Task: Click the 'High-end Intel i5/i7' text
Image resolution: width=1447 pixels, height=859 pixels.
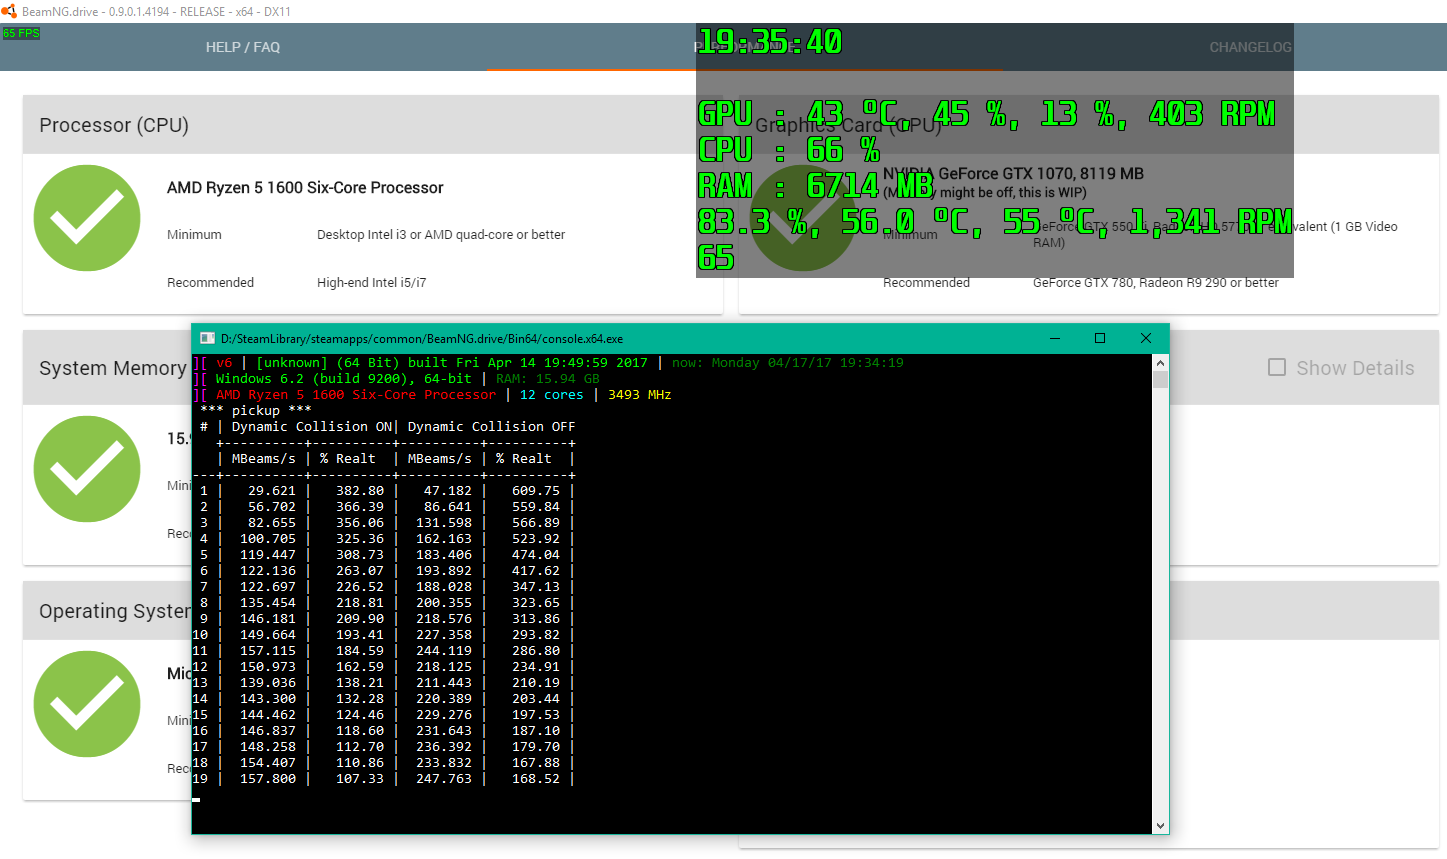Action: click(x=372, y=283)
